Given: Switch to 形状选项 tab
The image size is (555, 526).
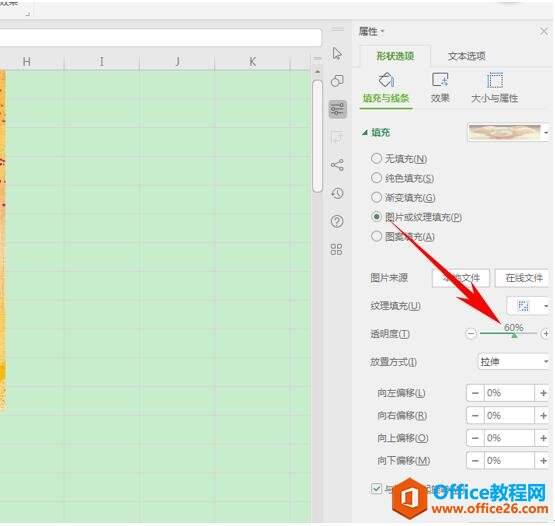Looking at the screenshot, I should pyautogui.click(x=395, y=56).
